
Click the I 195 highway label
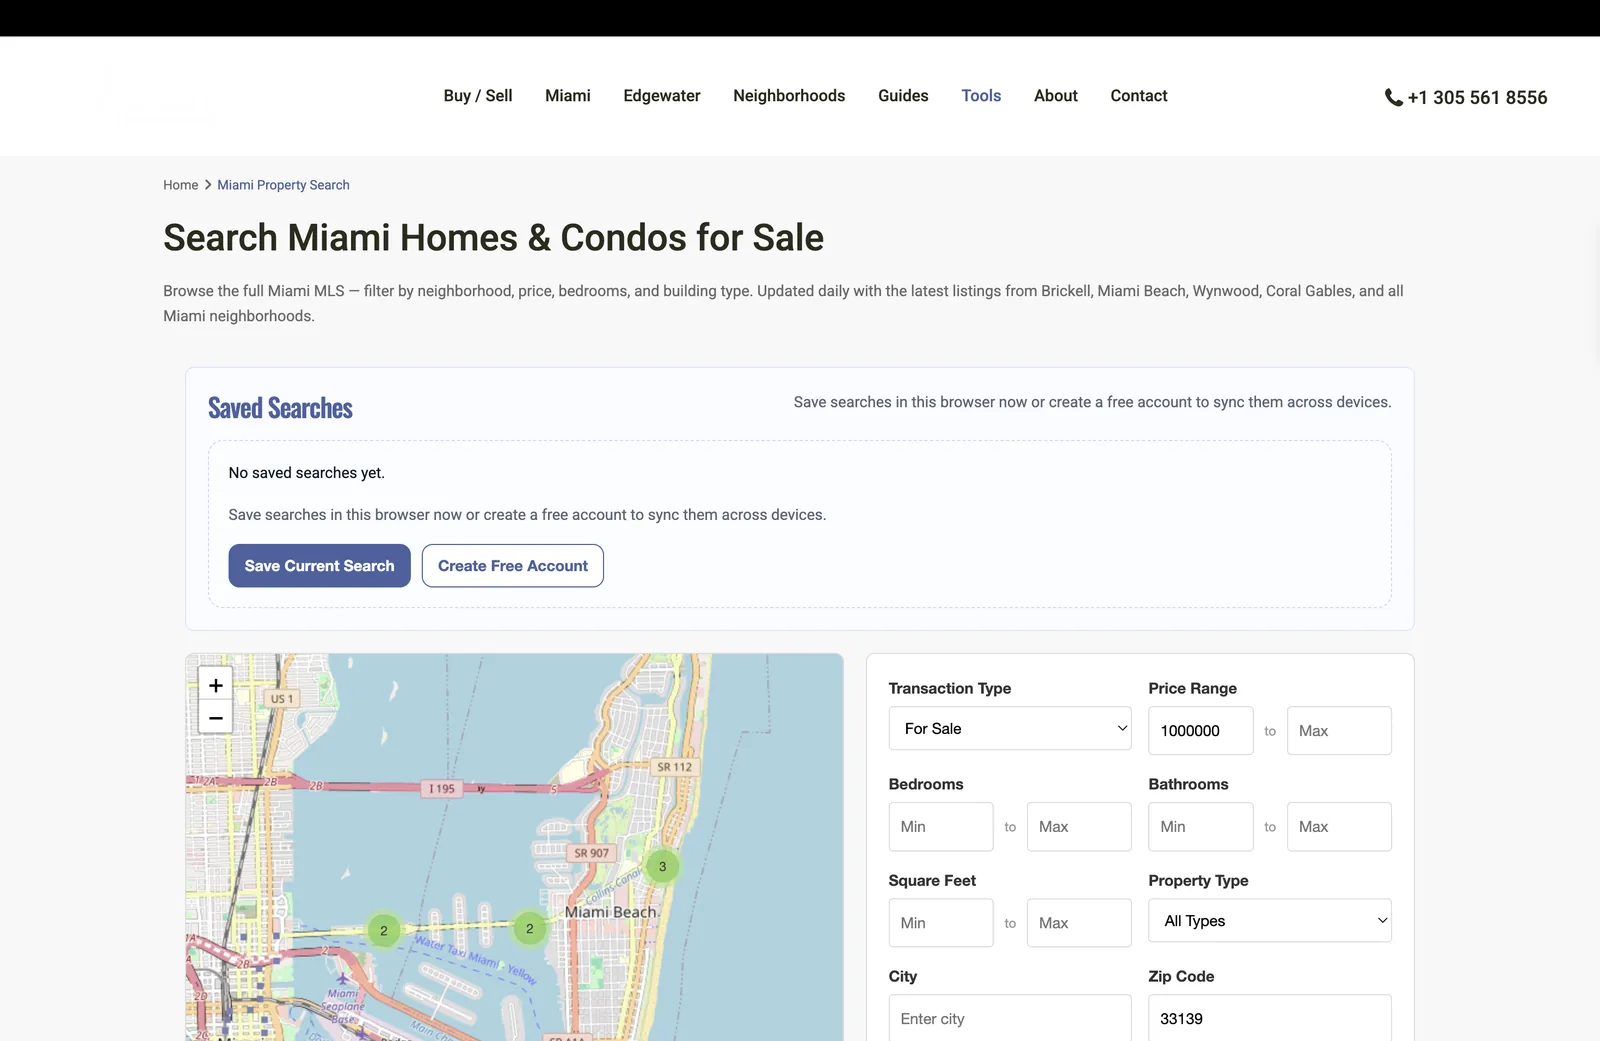coord(441,789)
